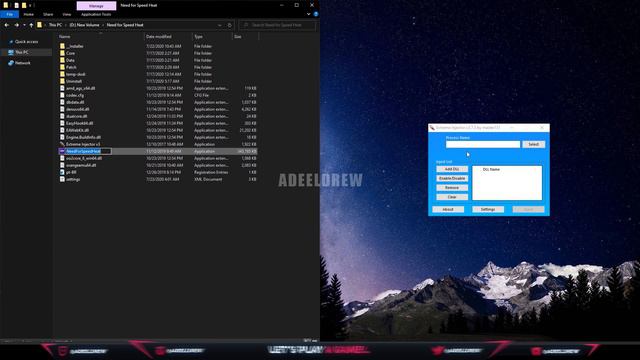
Task: Click the Process Name field in Extreme Injector
Action: [483, 144]
